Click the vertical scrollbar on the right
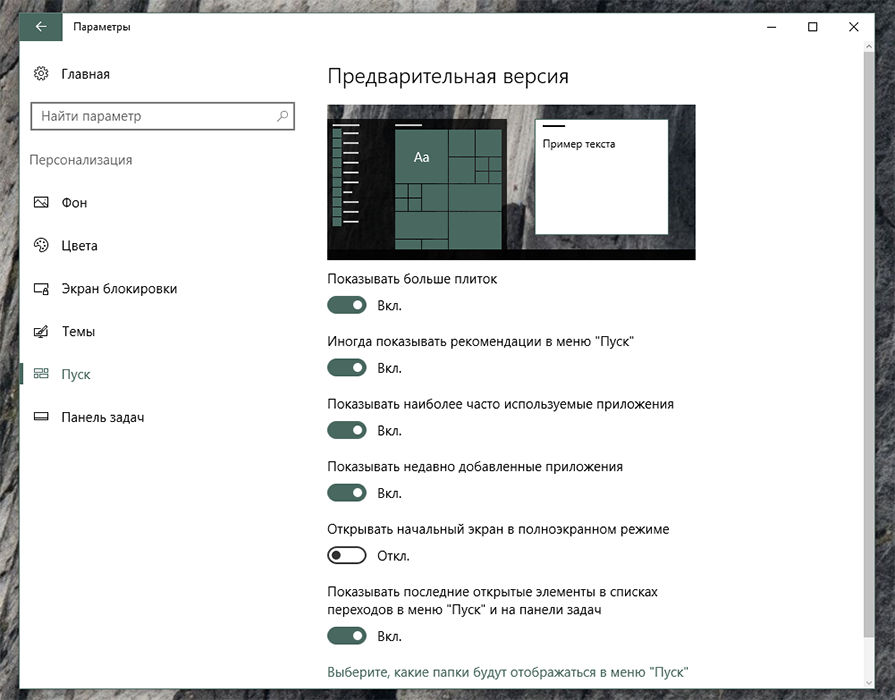 (867, 350)
